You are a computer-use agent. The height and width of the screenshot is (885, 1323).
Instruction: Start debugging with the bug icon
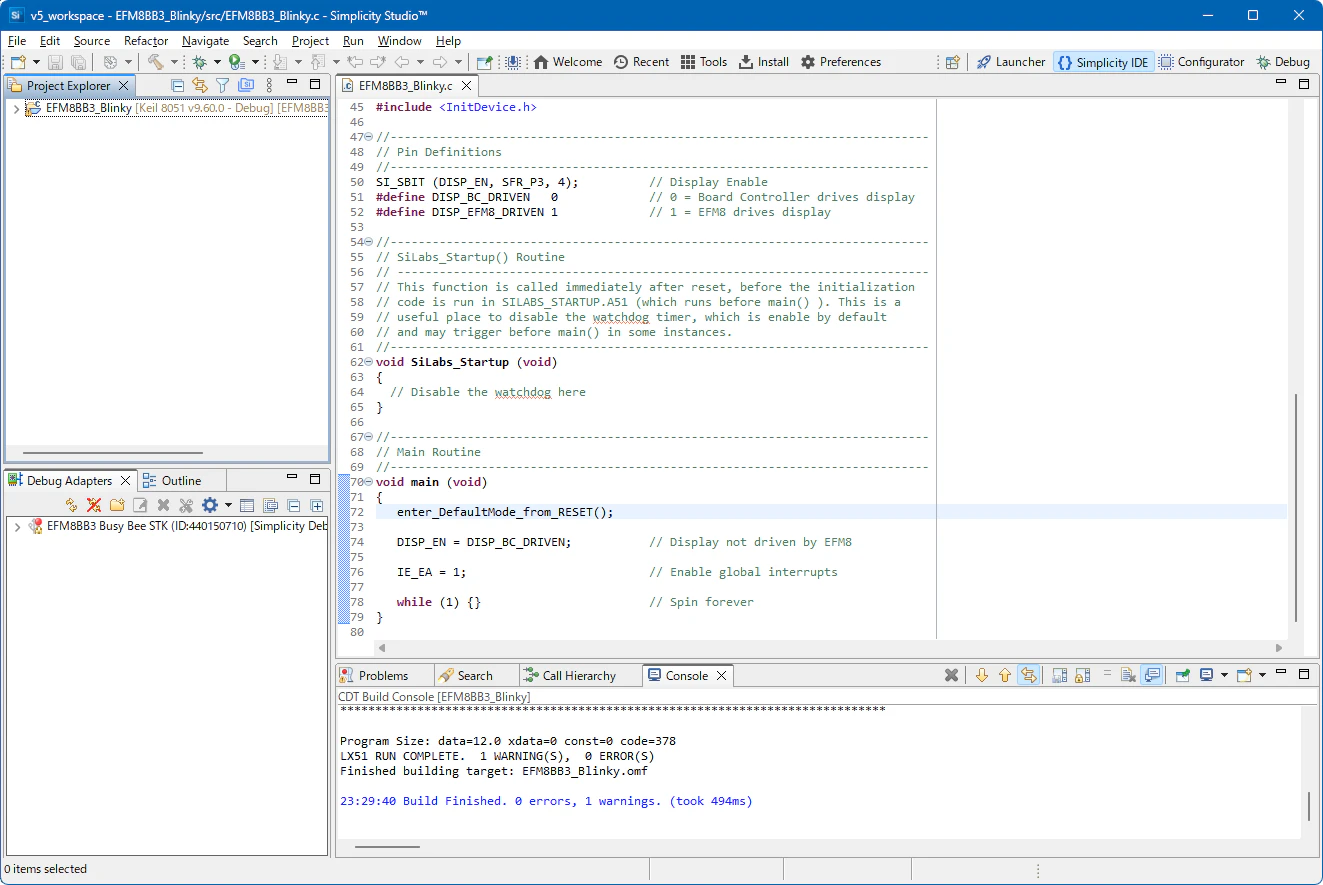point(199,62)
